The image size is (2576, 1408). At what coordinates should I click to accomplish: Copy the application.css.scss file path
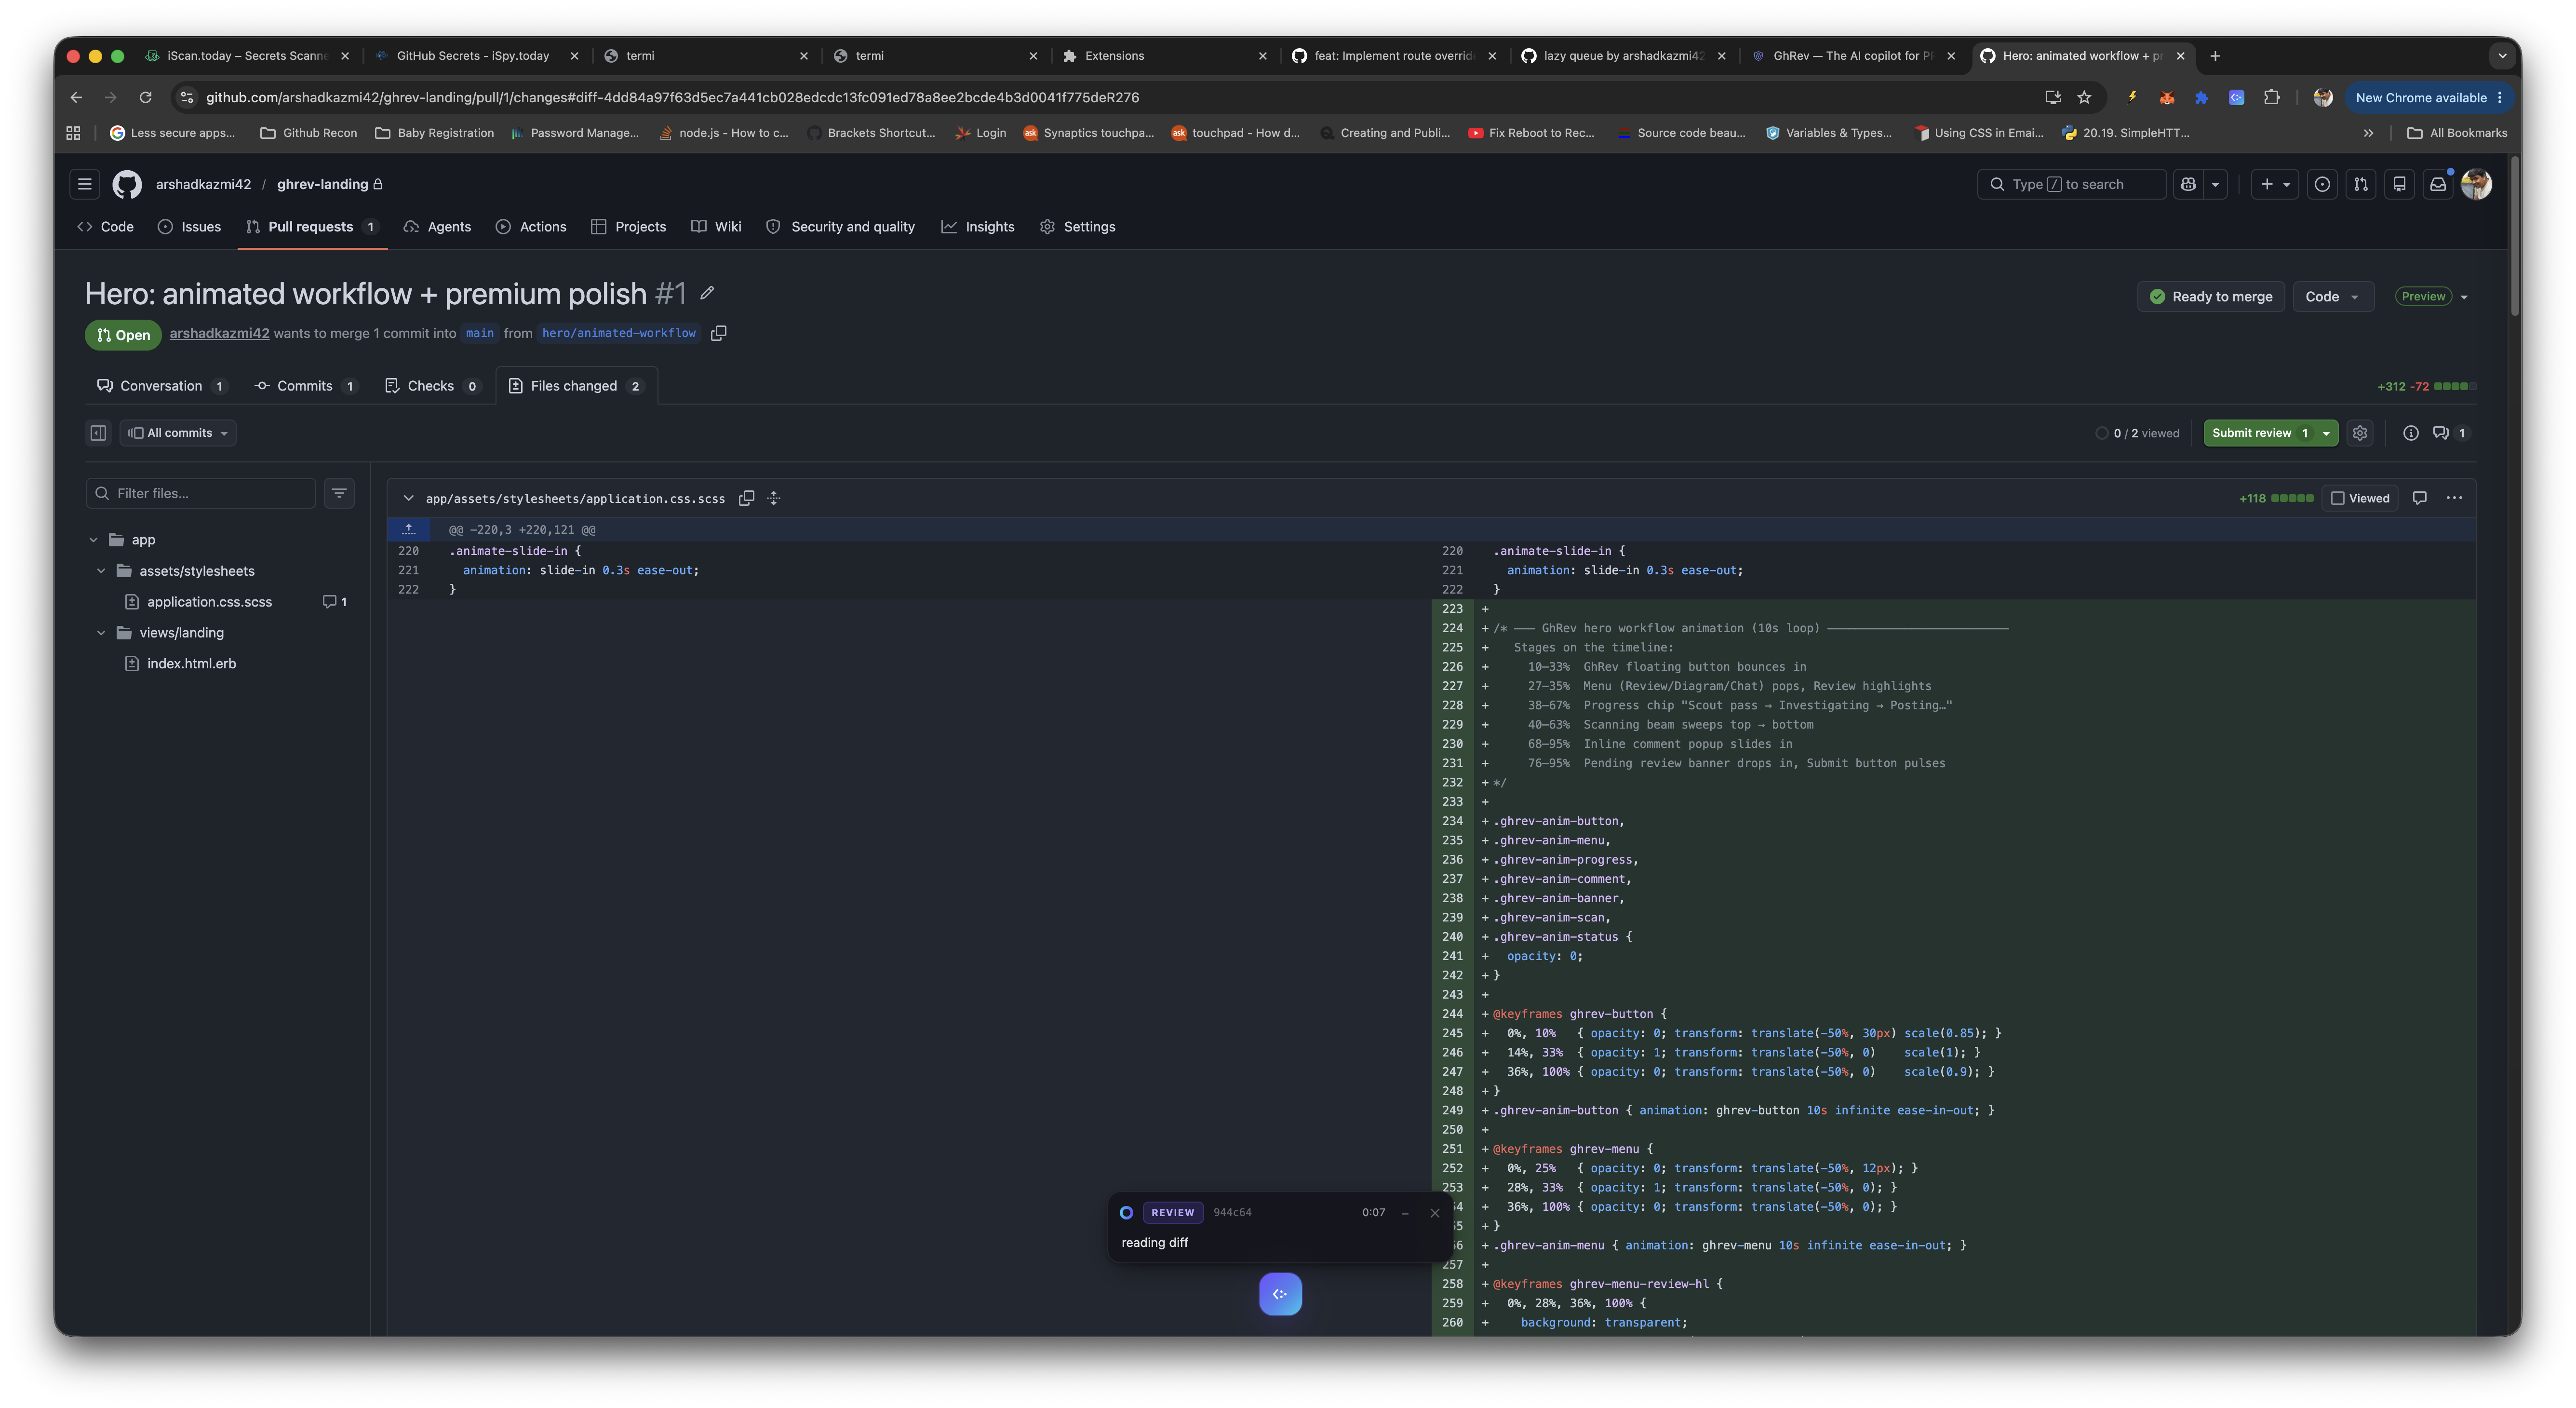(x=746, y=498)
